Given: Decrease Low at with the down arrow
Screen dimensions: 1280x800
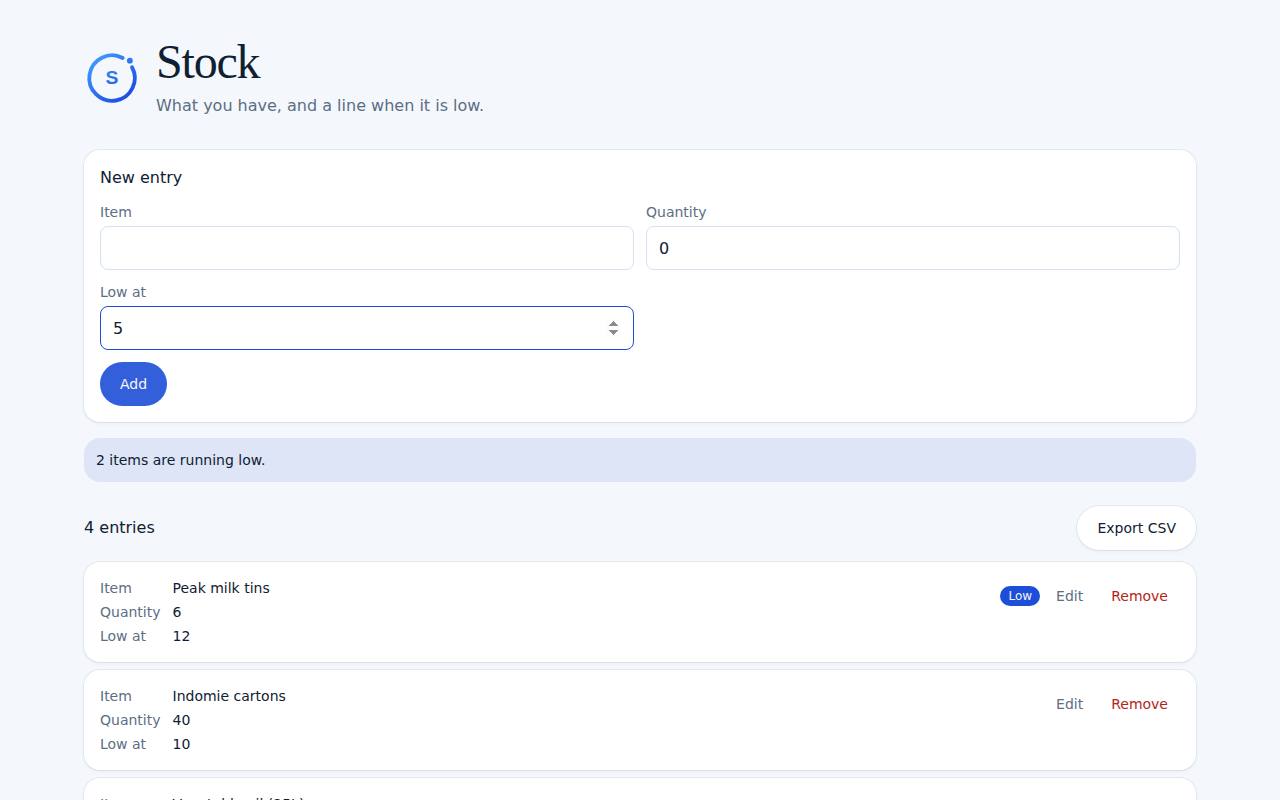Looking at the screenshot, I should point(613,333).
